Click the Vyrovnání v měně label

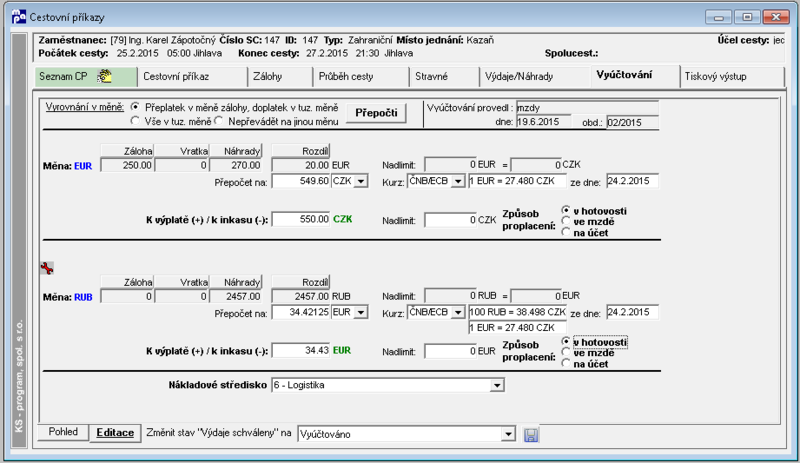pyautogui.click(x=85, y=107)
